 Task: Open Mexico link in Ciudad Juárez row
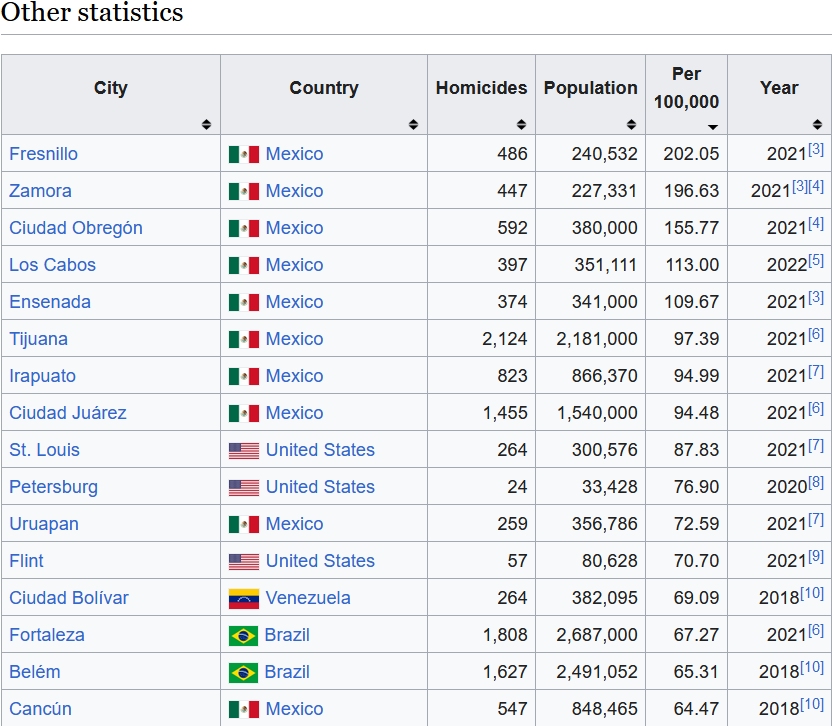click(294, 413)
